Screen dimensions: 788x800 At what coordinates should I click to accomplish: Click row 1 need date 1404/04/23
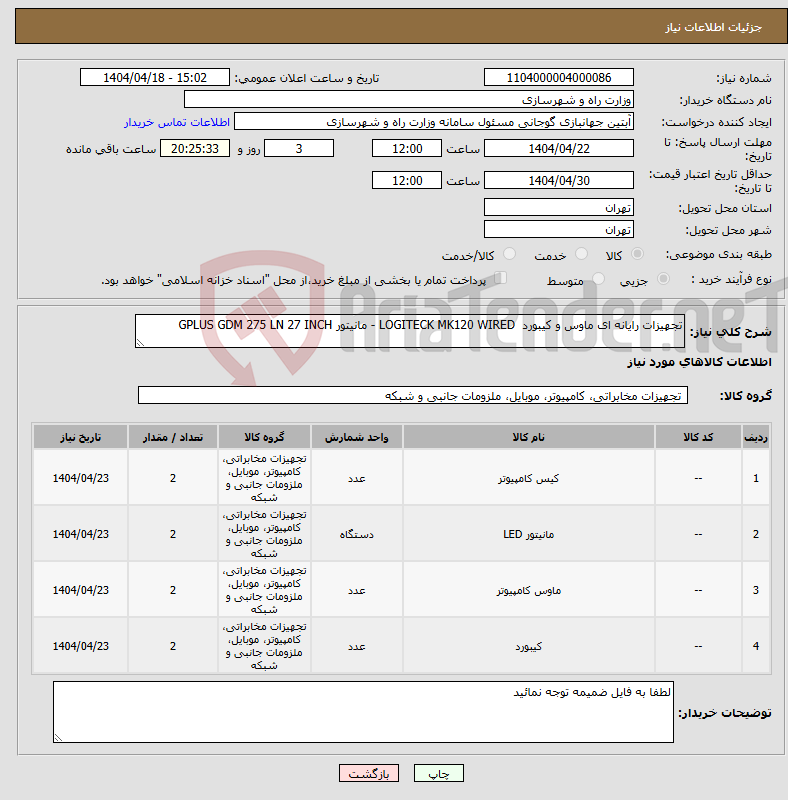pyautogui.click(x=81, y=478)
